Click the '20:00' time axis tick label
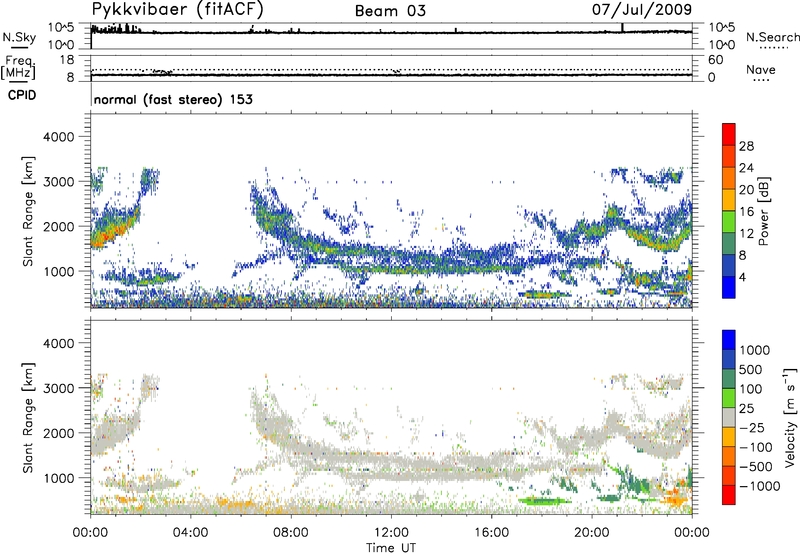Screen dimensions: 800x554 592,533
